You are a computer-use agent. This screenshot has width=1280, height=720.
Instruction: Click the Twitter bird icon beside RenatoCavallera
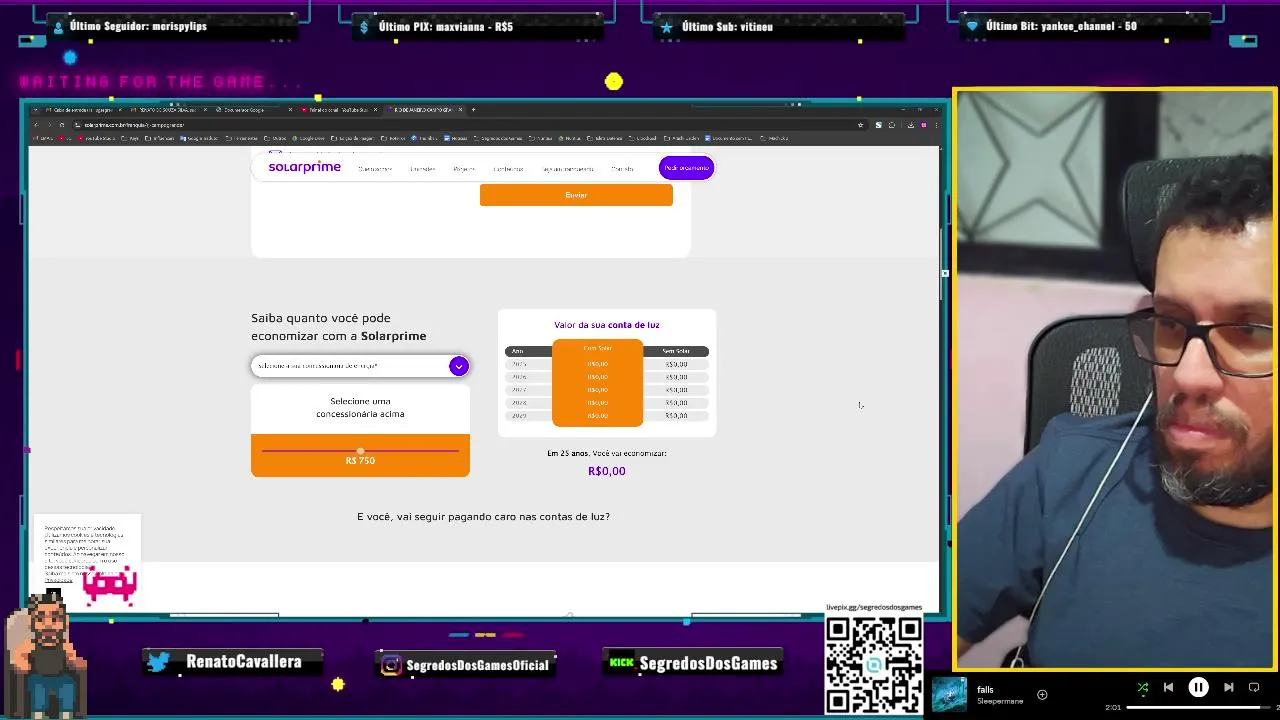[158, 662]
